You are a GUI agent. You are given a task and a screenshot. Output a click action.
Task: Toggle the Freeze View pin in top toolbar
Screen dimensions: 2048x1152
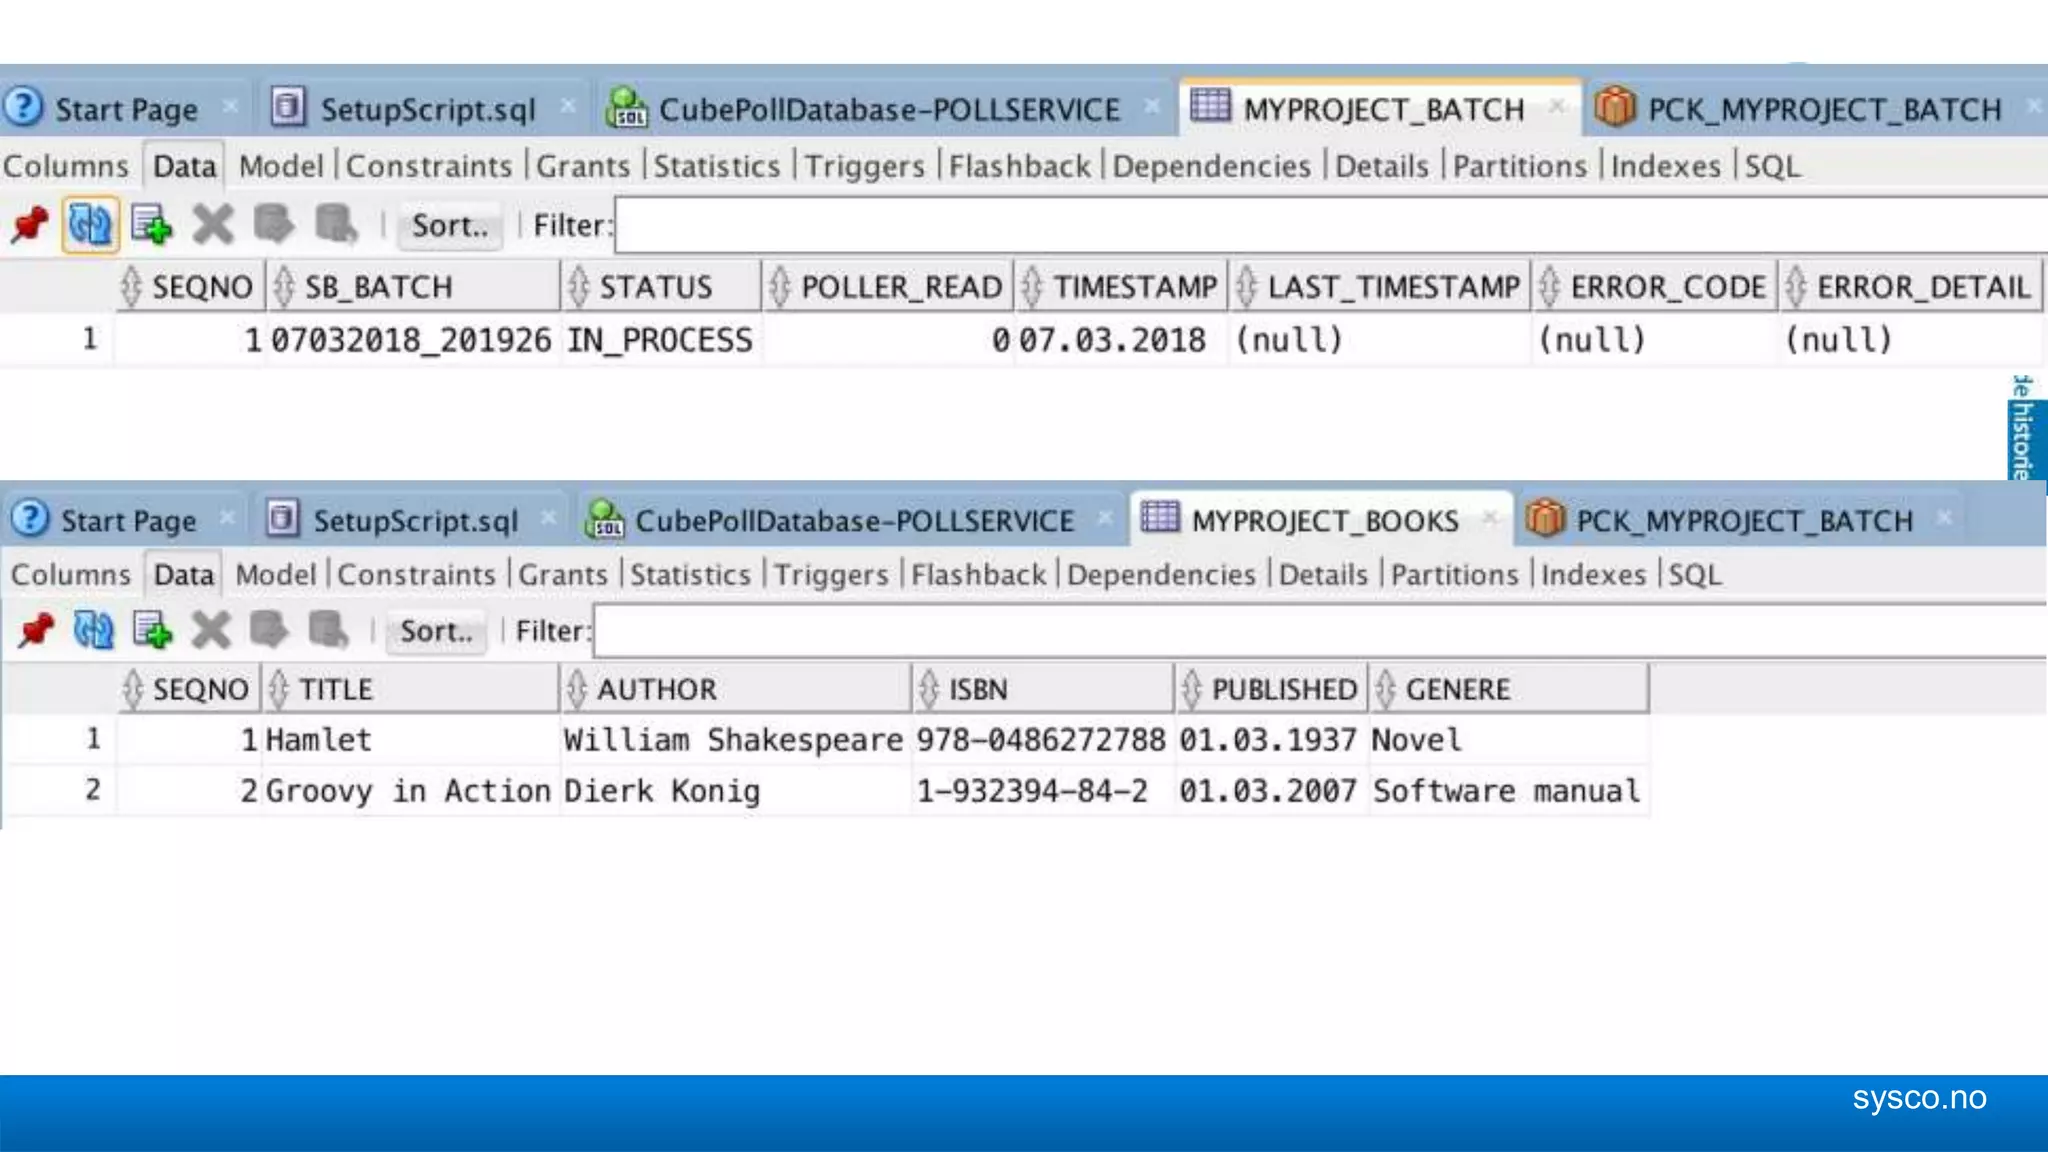pos(30,225)
